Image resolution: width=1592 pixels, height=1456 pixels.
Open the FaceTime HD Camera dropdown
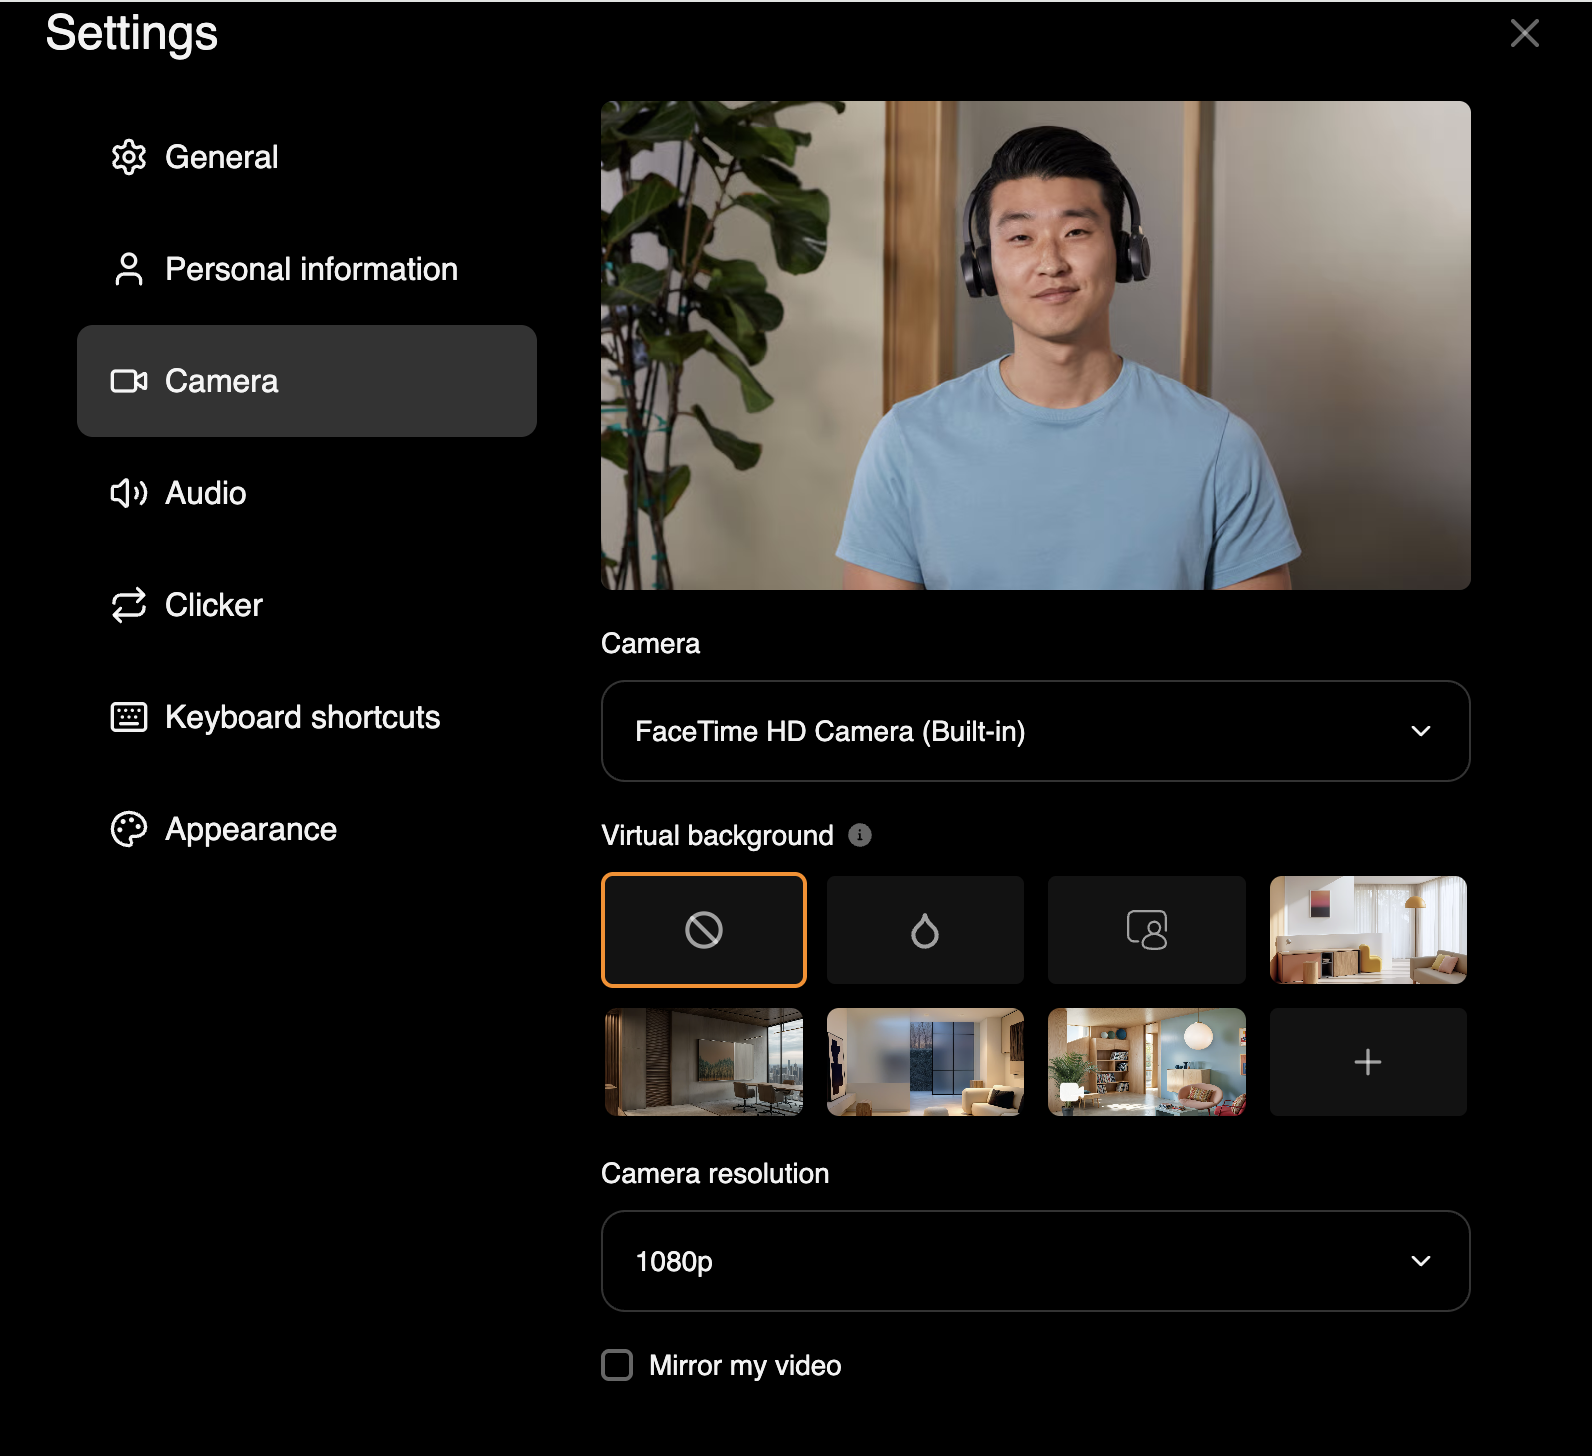pos(1036,731)
